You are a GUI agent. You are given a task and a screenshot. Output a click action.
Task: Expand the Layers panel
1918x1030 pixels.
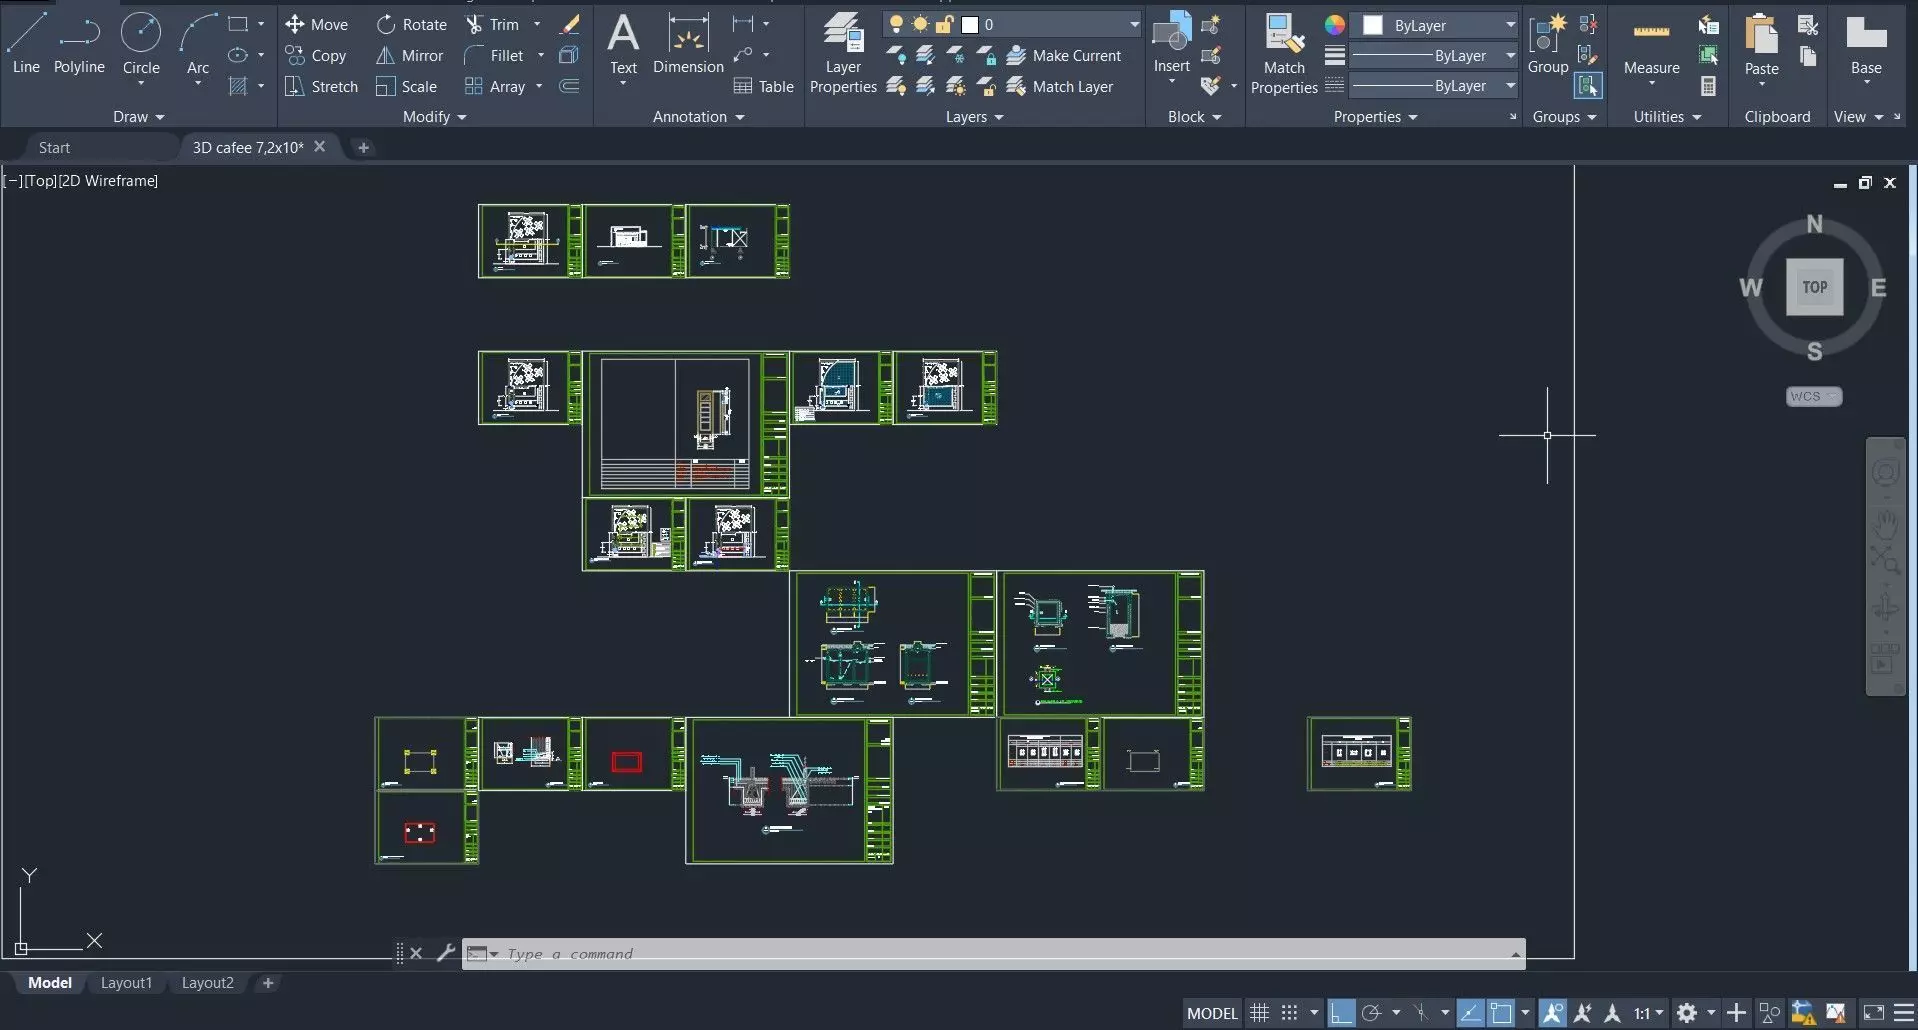coord(974,117)
